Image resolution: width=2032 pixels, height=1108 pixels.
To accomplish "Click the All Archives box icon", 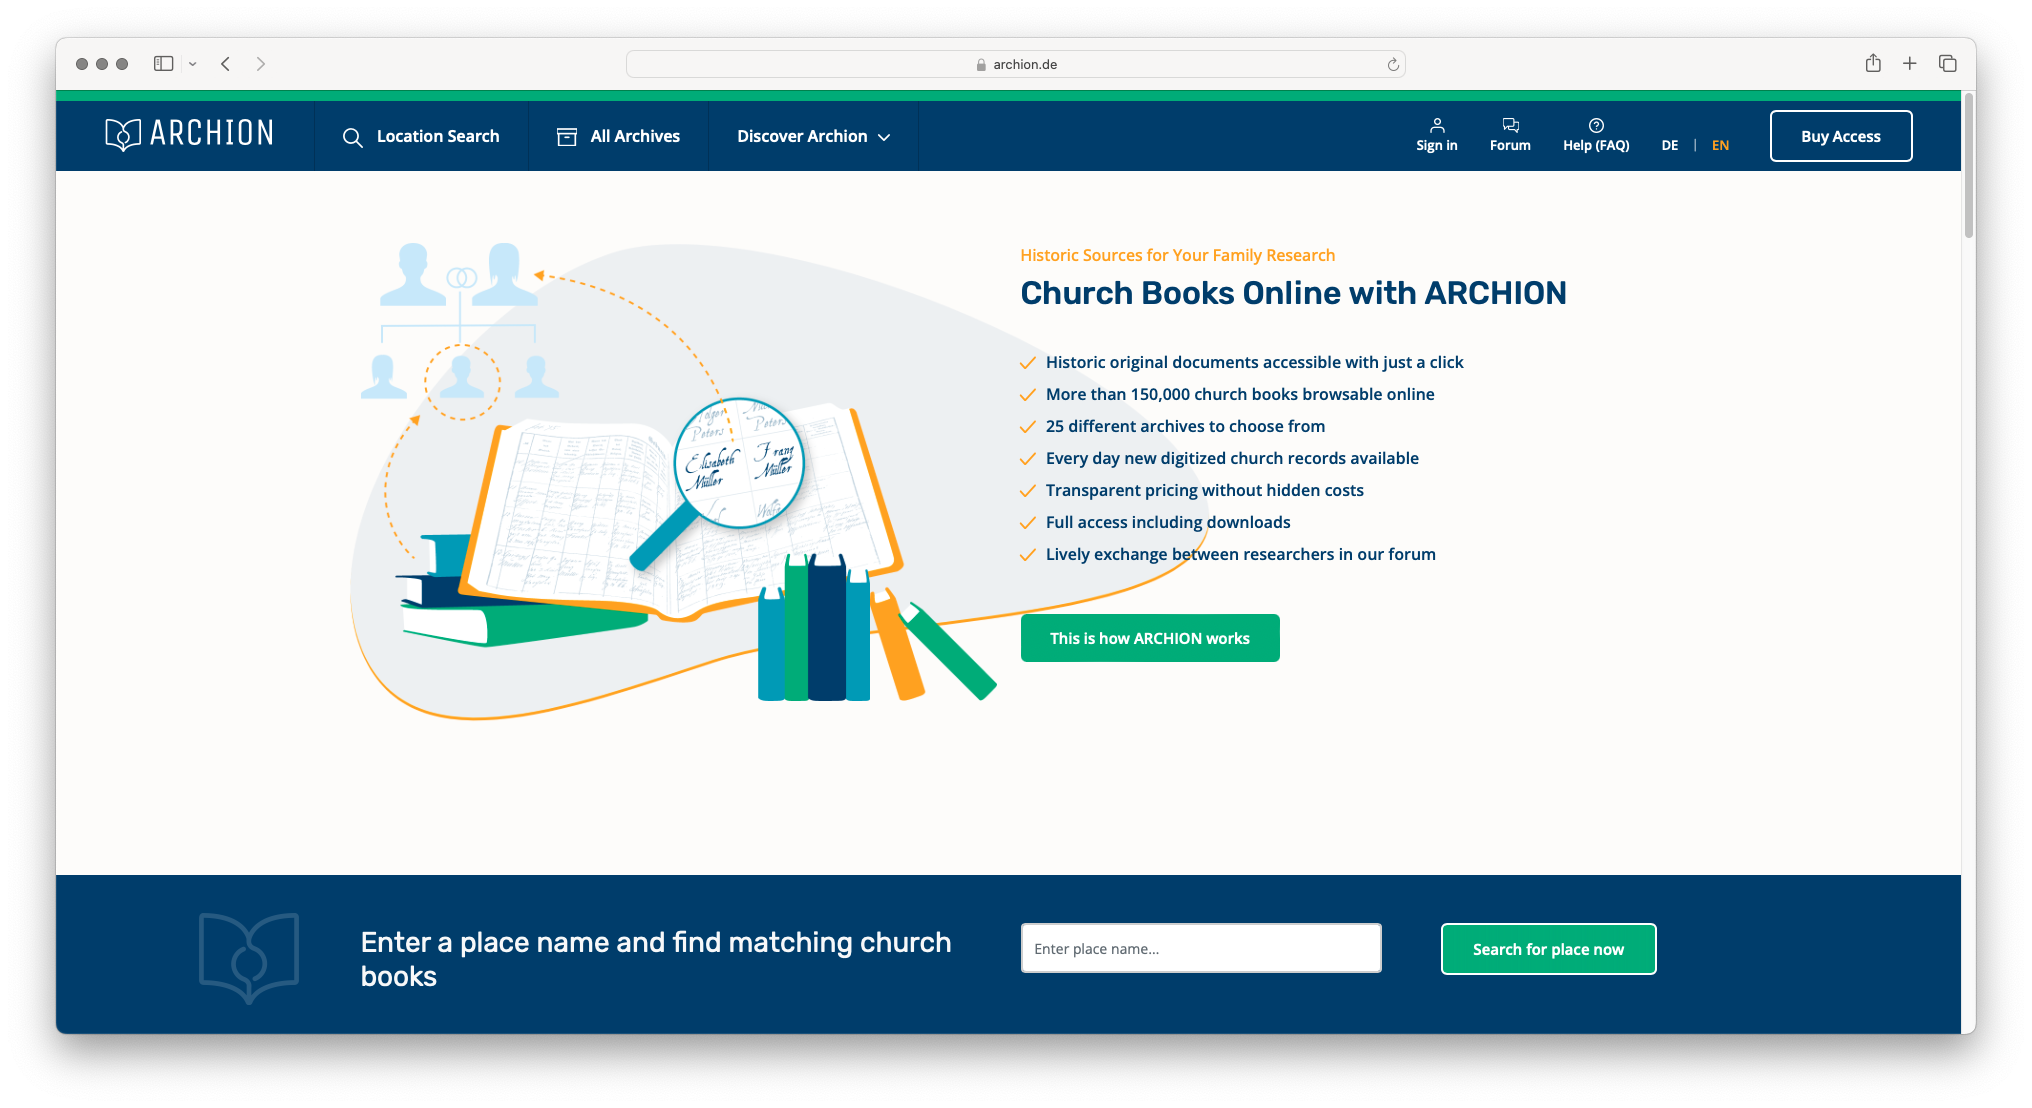I will (x=567, y=136).
